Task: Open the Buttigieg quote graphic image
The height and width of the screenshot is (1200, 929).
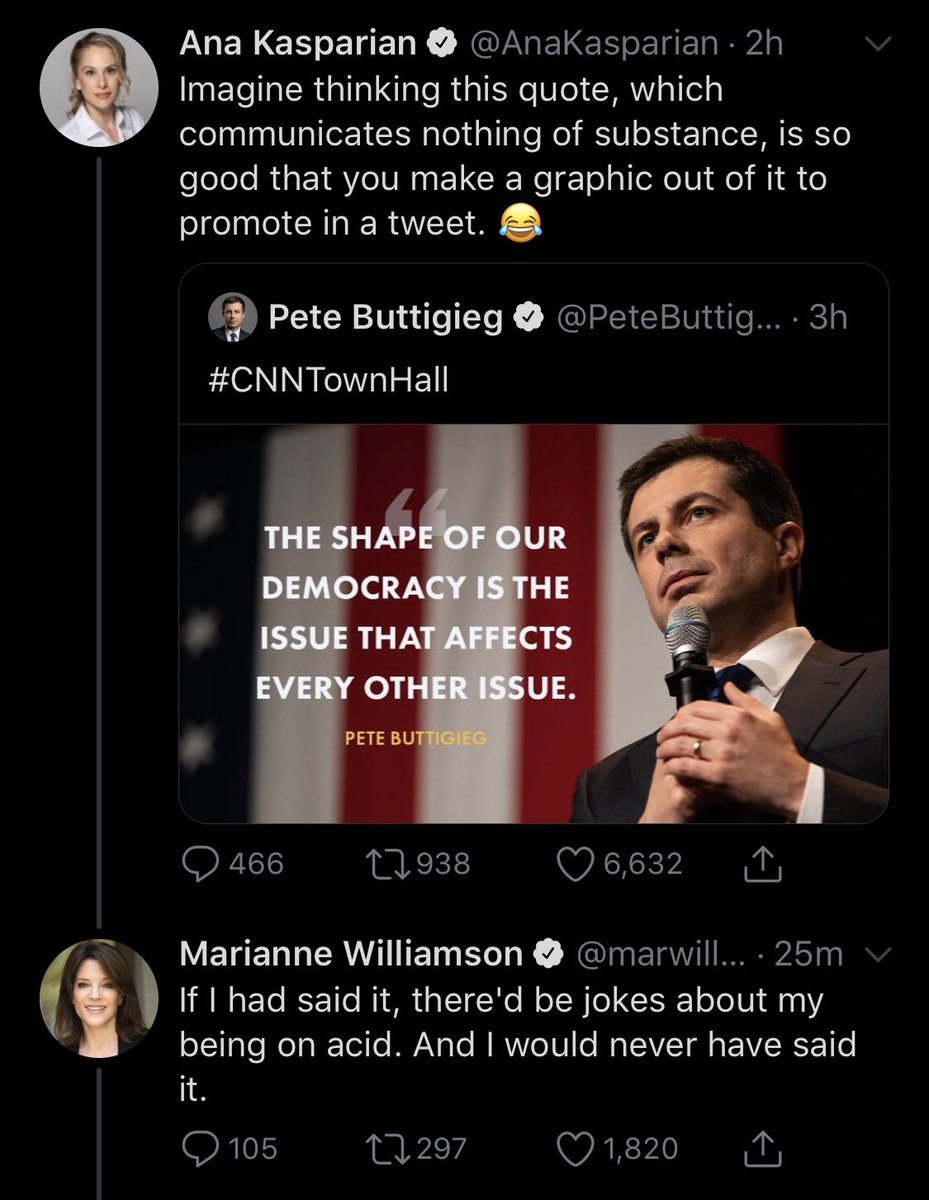Action: 533,623
